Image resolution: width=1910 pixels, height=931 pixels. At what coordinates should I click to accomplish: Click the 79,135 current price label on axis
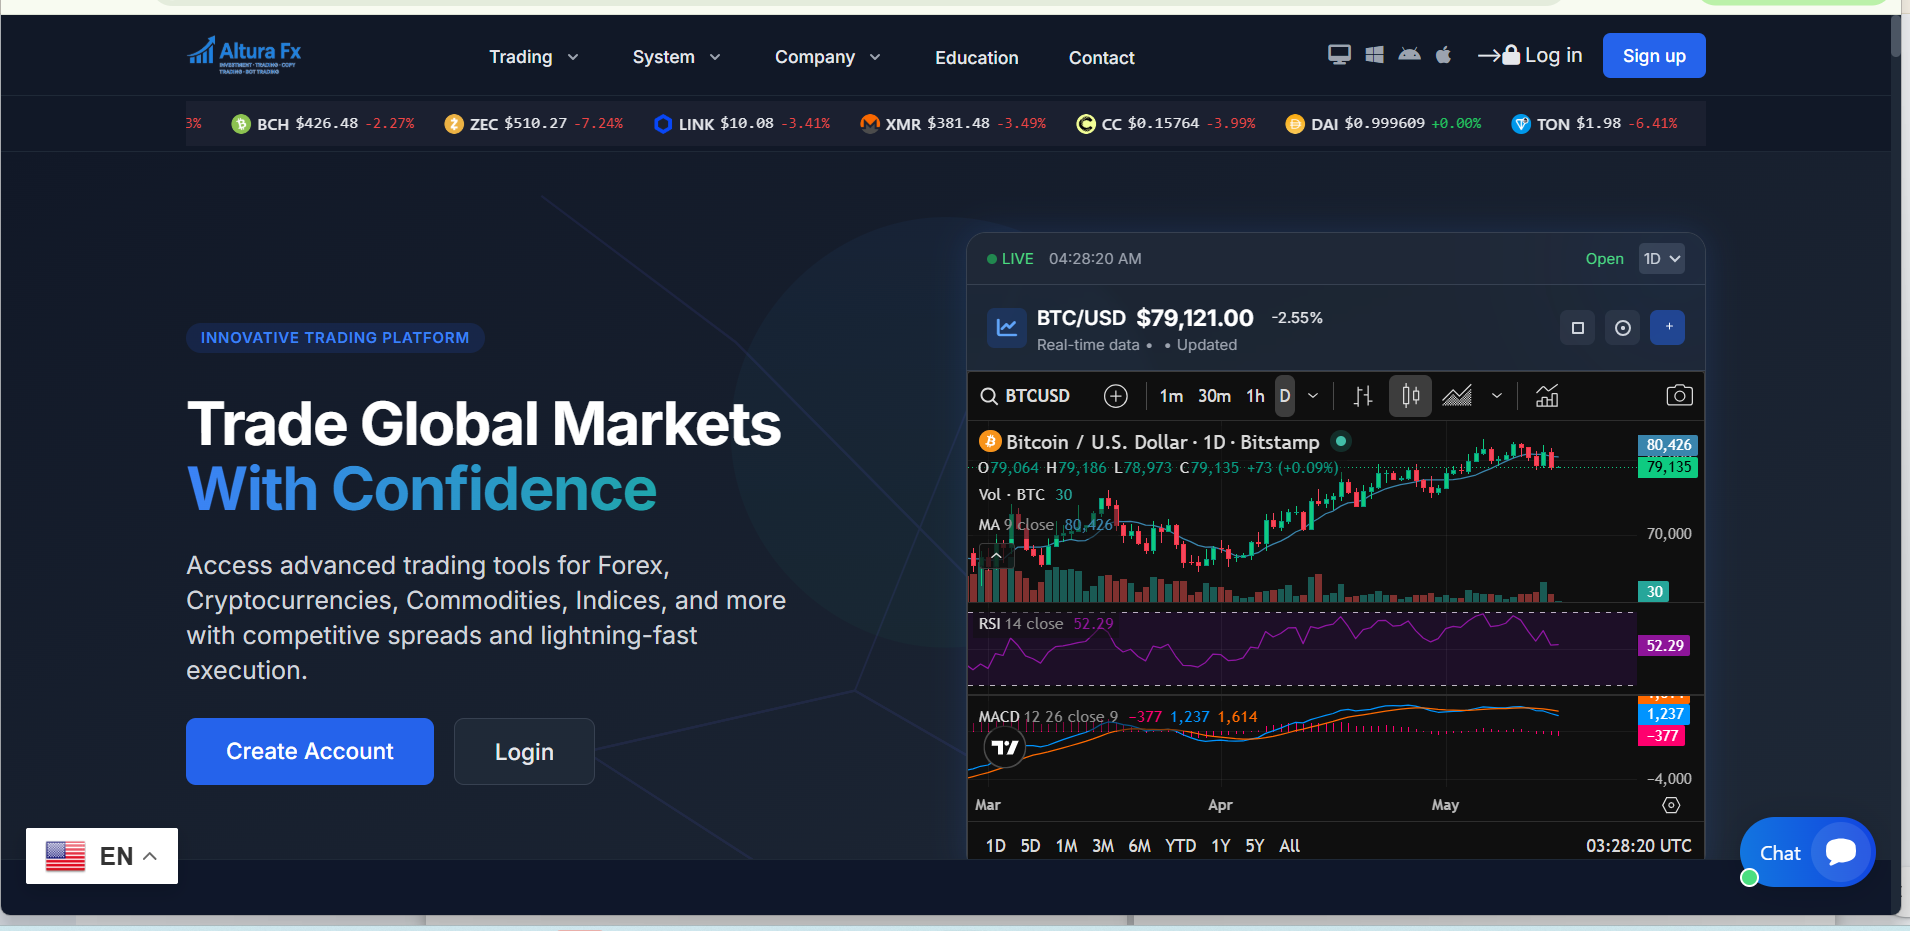point(1668,467)
